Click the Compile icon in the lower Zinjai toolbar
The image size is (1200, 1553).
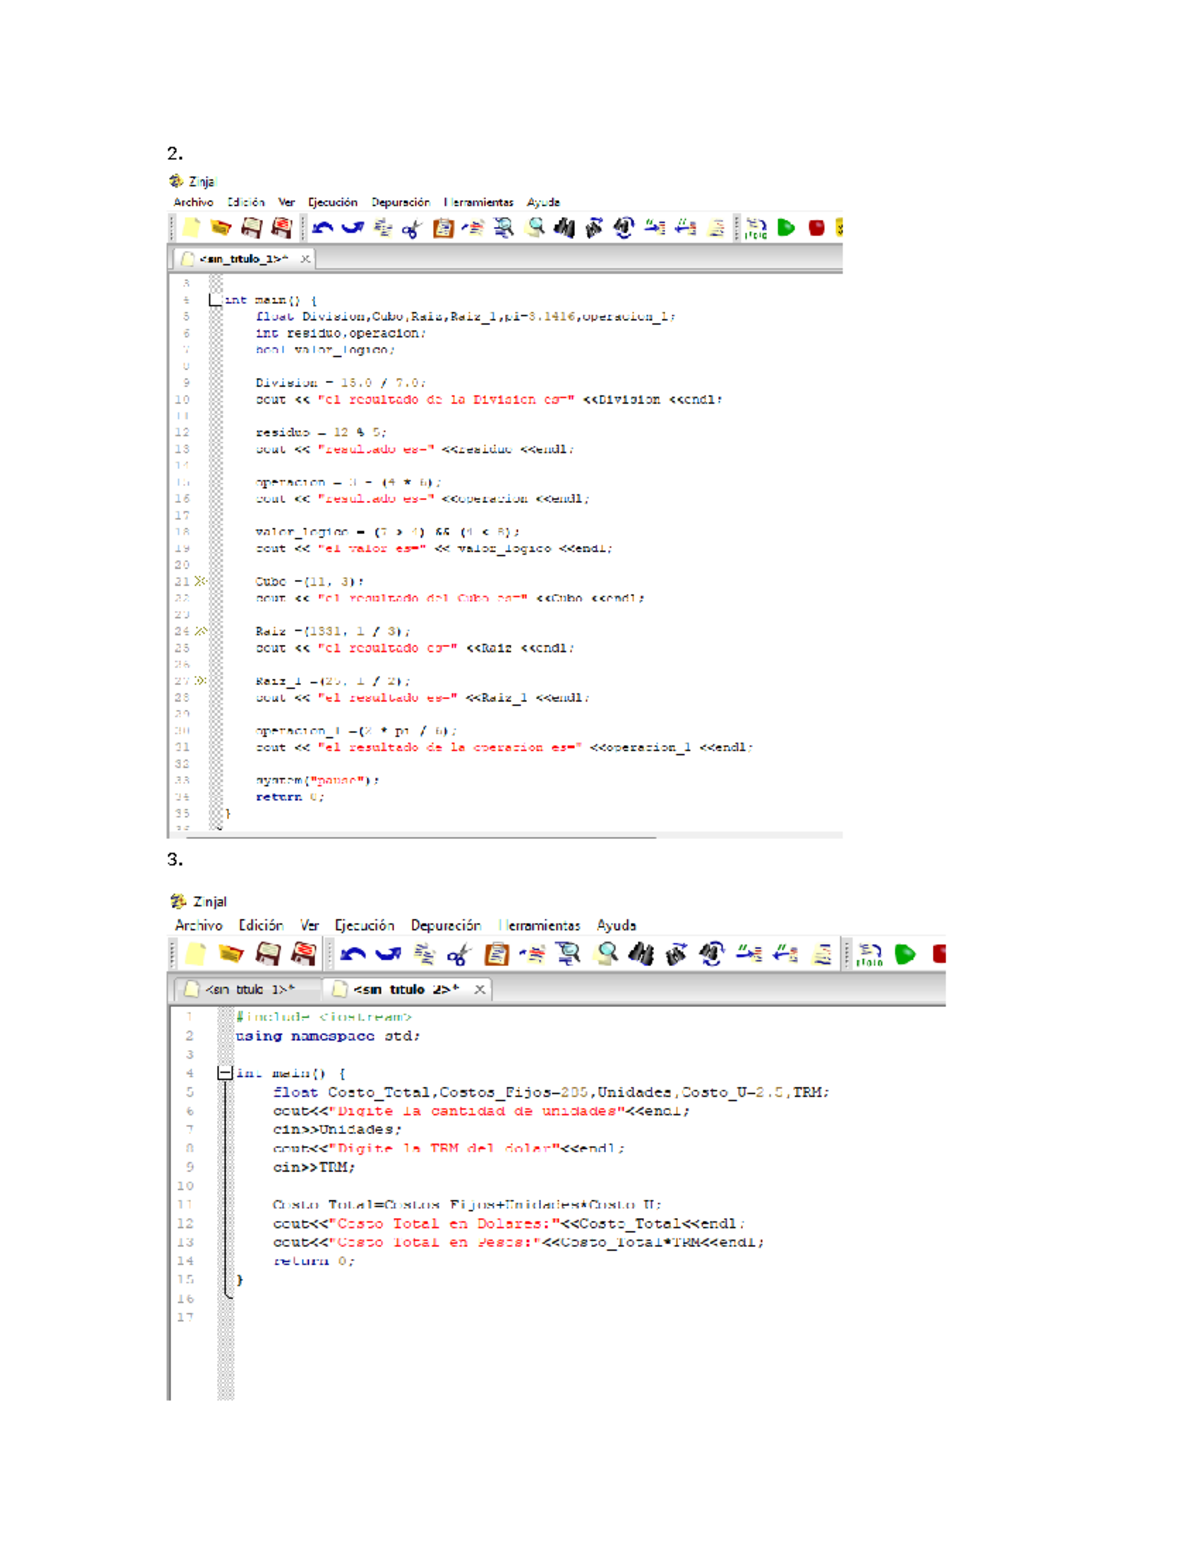click(x=870, y=955)
